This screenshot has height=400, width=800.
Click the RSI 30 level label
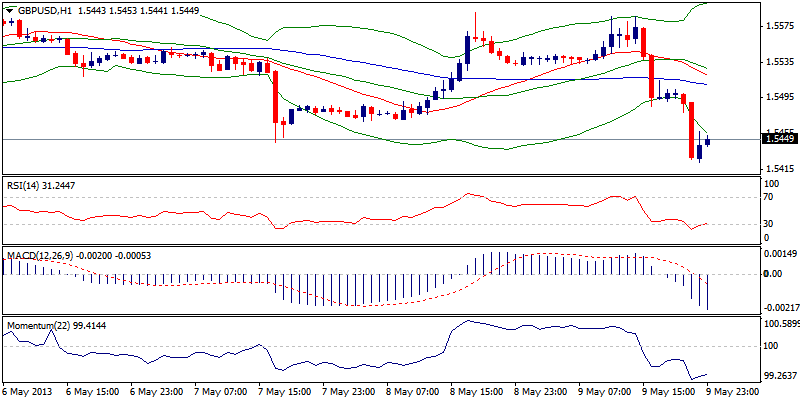click(768, 224)
